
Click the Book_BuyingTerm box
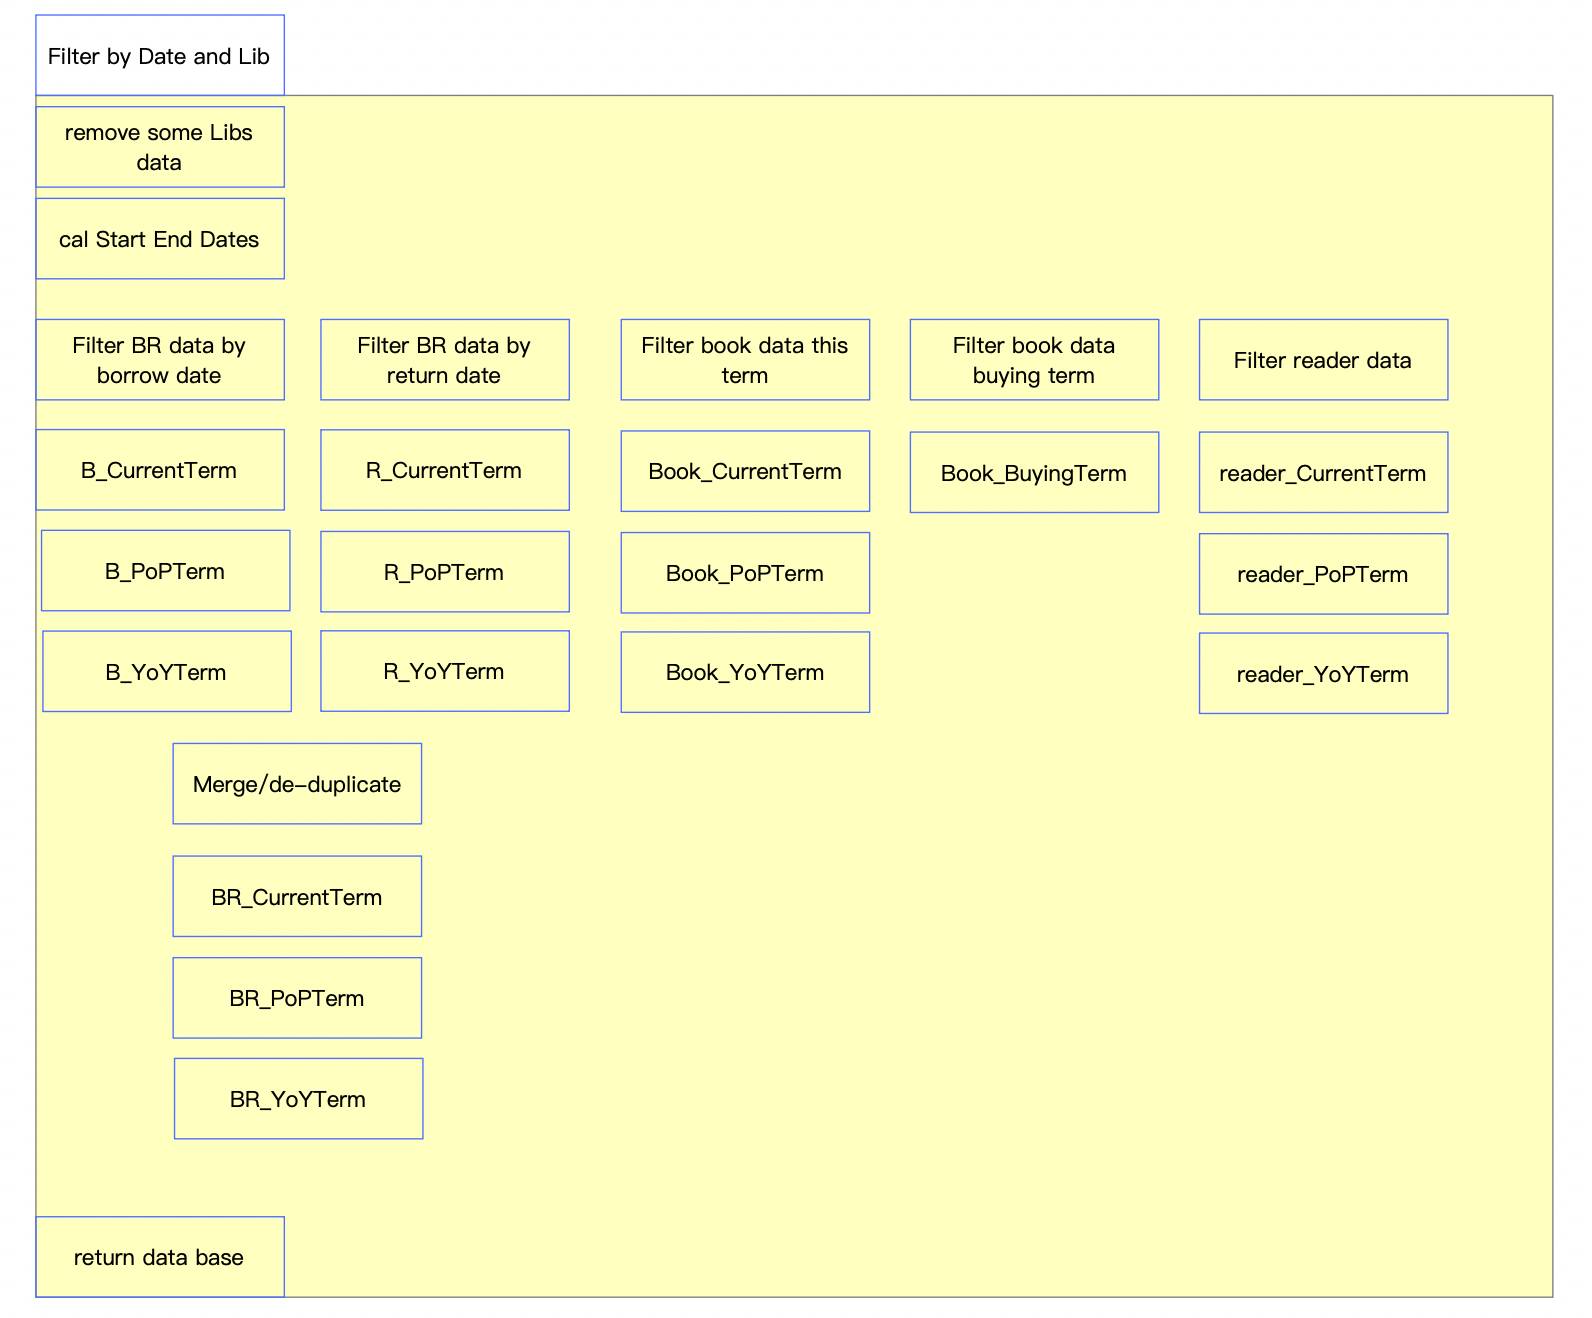(1034, 473)
